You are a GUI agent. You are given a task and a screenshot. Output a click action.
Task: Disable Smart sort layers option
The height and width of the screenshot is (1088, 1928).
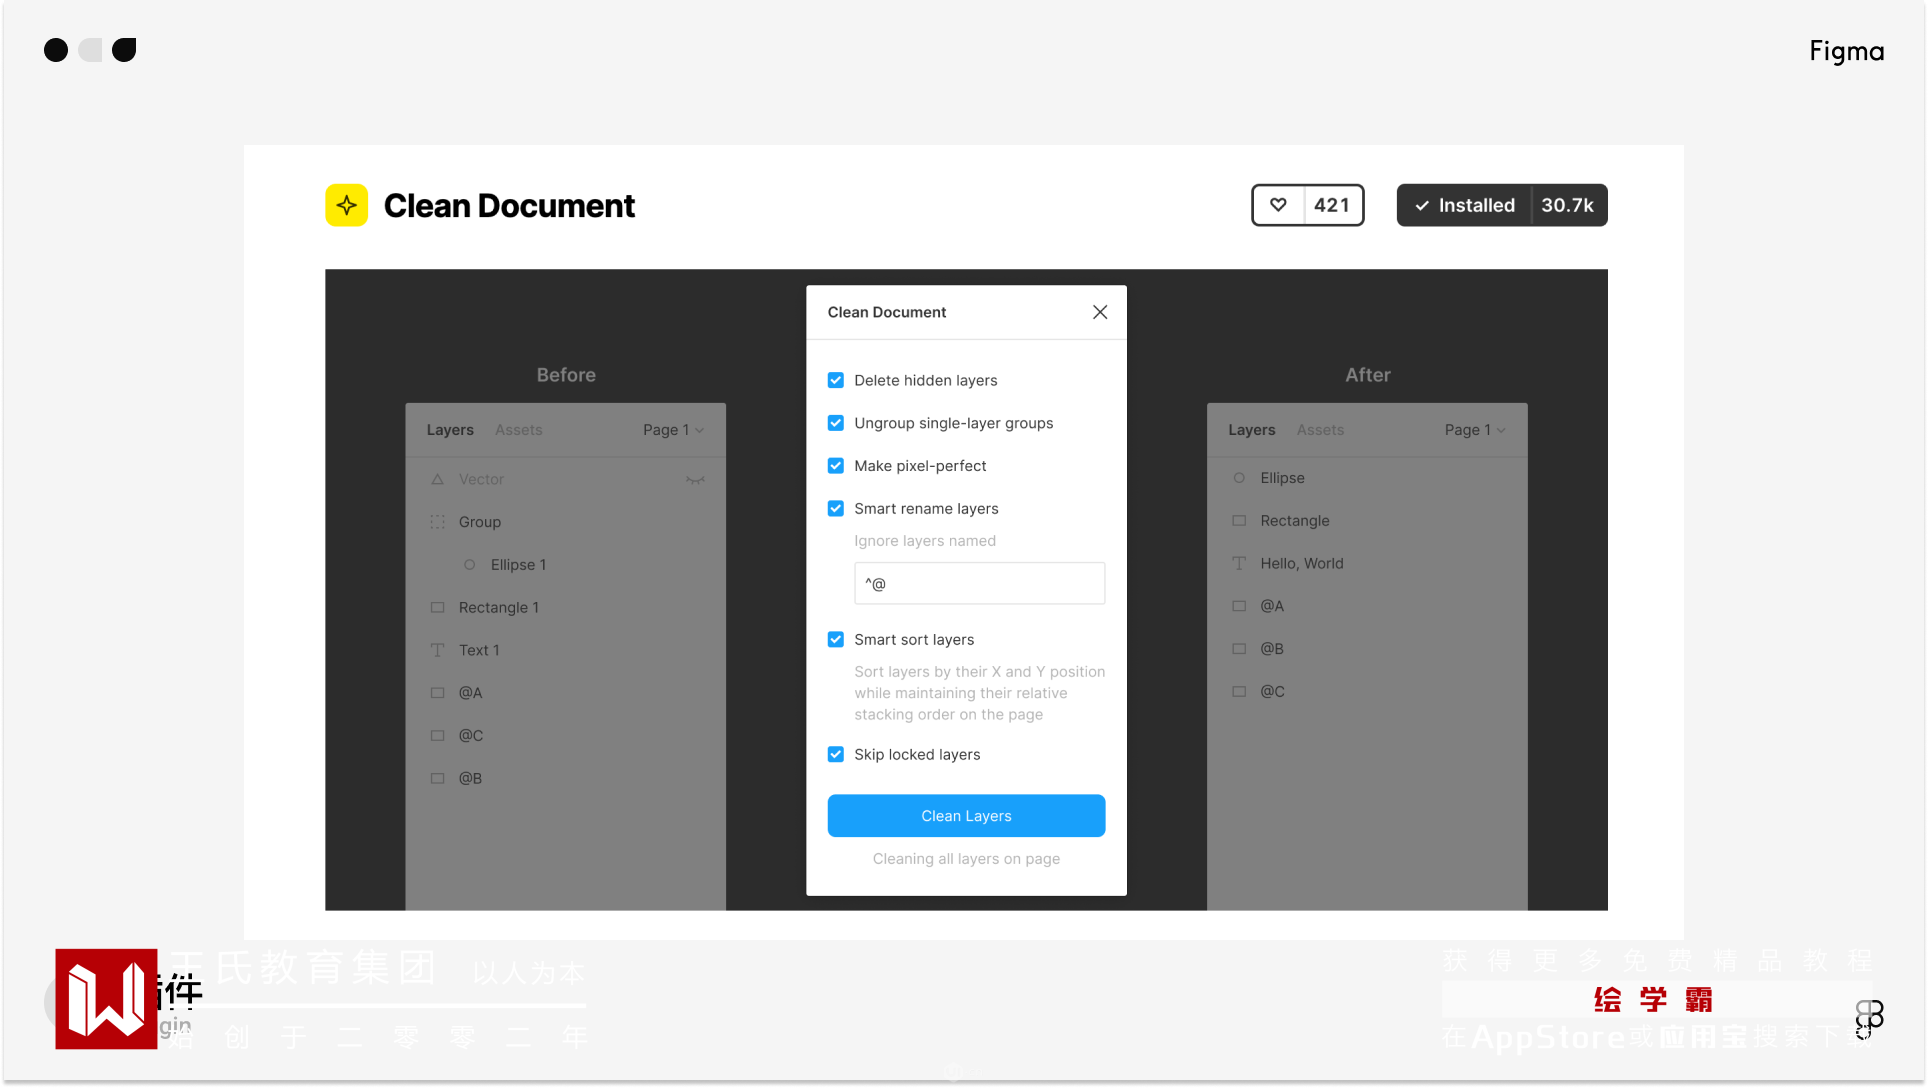pyautogui.click(x=836, y=640)
